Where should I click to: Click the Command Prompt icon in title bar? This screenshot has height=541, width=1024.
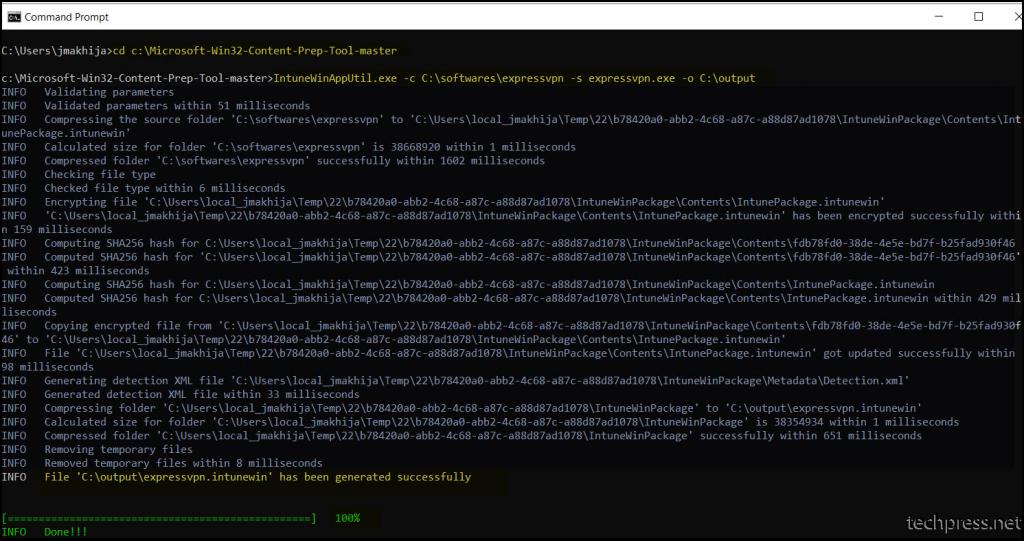pyautogui.click(x=14, y=17)
